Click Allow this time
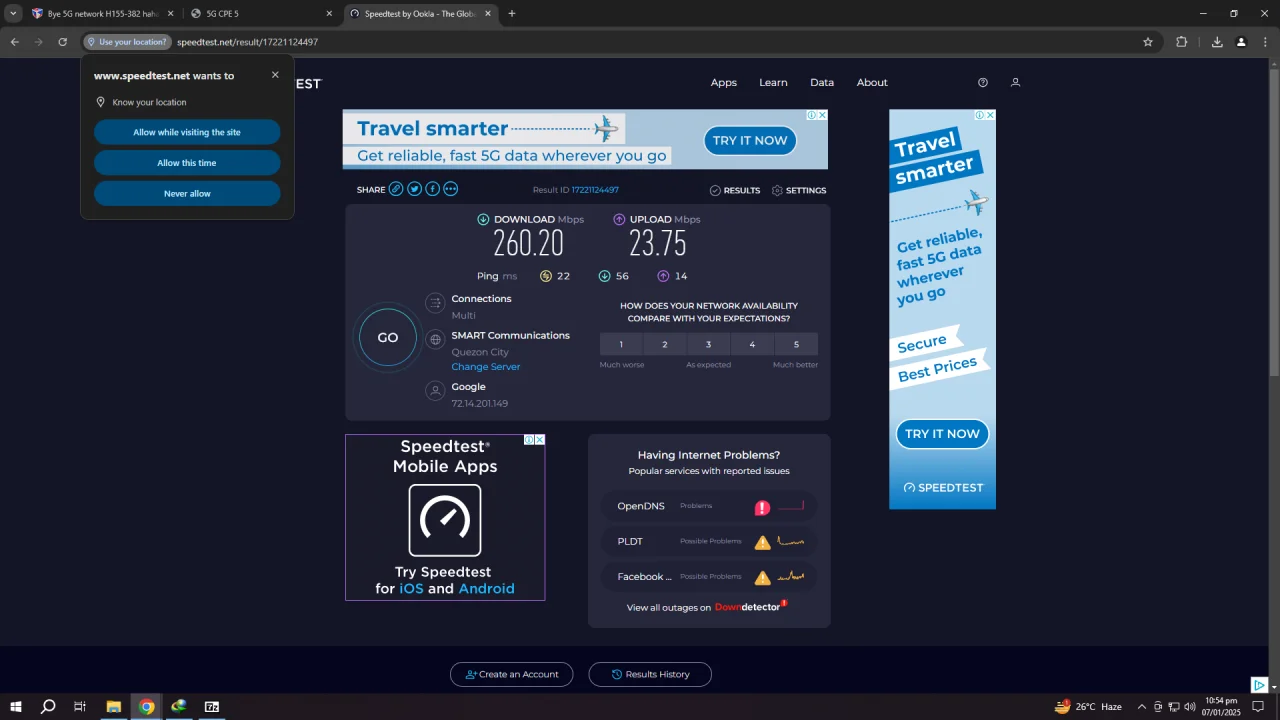 pyautogui.click(x=187, y=163)
